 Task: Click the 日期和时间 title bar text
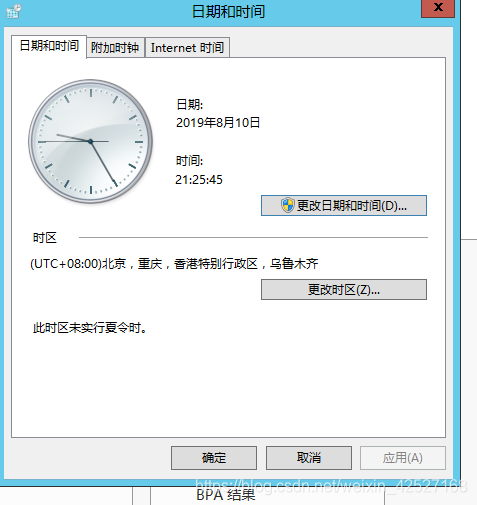pos(228,12)
